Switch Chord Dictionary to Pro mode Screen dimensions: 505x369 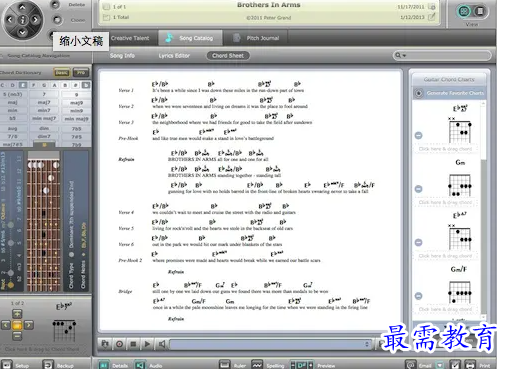point(81,72)
